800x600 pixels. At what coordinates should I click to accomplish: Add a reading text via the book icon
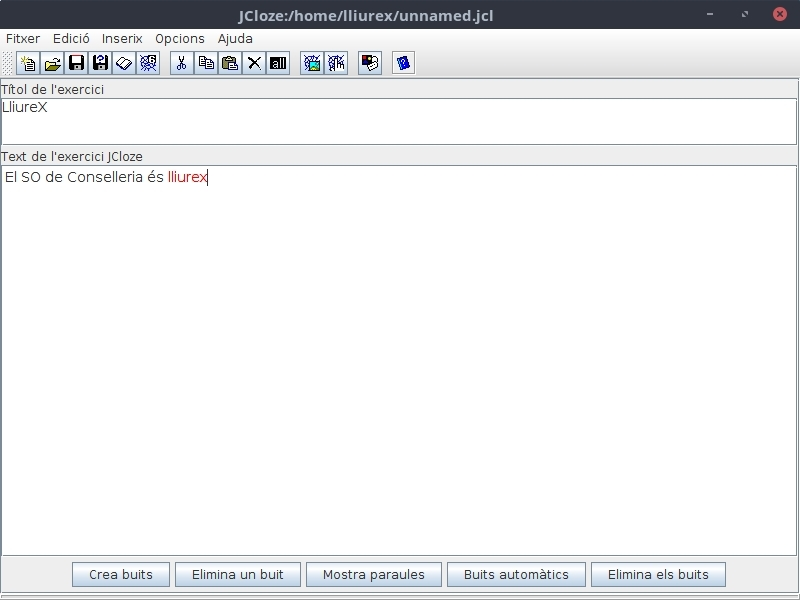(x=124, y=63)
